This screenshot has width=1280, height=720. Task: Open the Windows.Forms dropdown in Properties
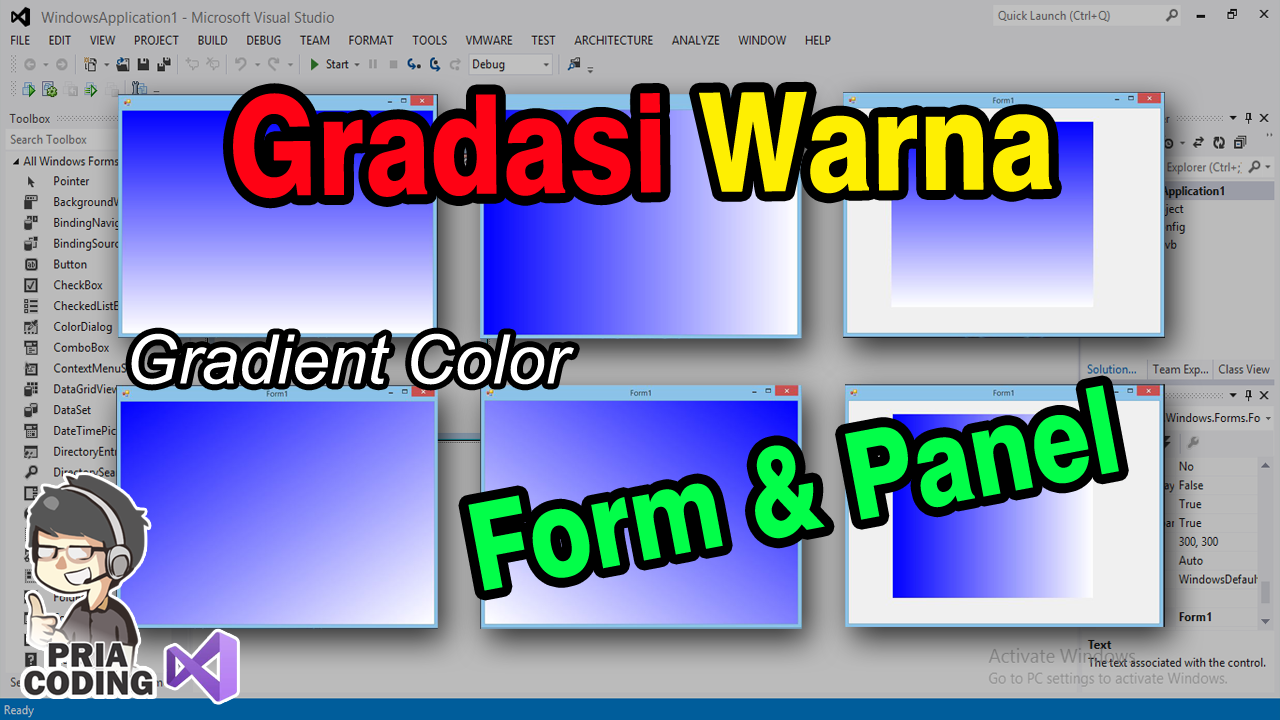[x=1242, y=417]
